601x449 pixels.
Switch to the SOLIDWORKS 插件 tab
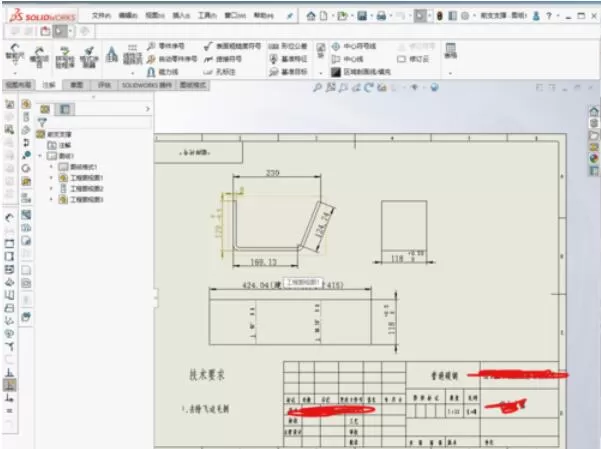click(x=147, y=85)
